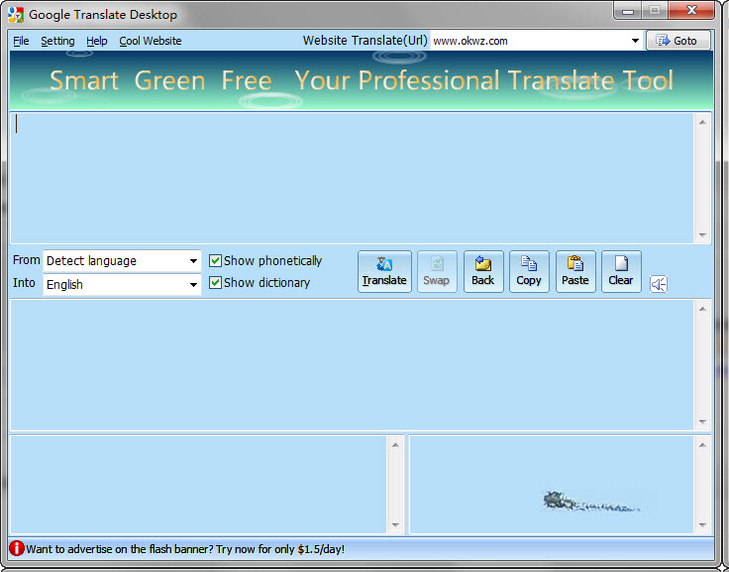Click the translation output text area
729x572 pixels.
coord(352,365)
